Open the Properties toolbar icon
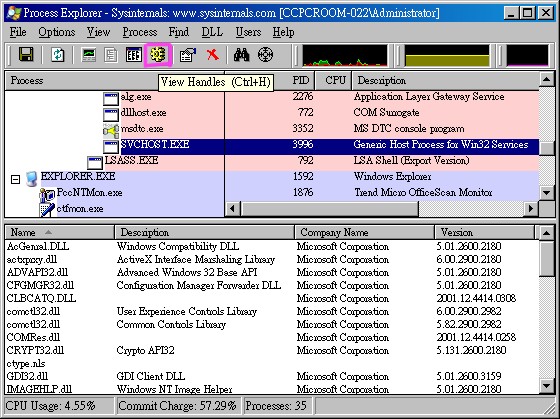Image resolution: width=560 pixels, height=419 pixels. point(188,55)
